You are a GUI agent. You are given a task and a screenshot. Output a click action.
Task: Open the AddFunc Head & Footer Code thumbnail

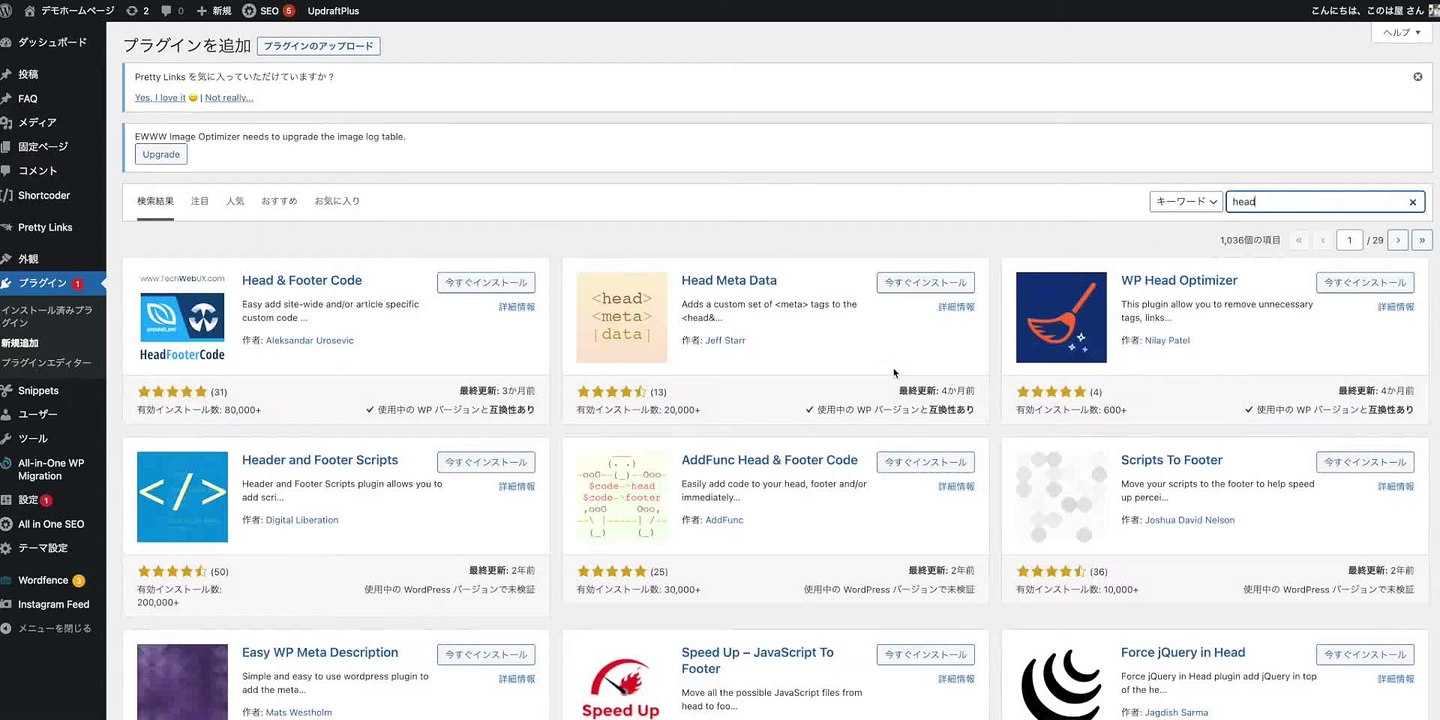pos(622,497)
